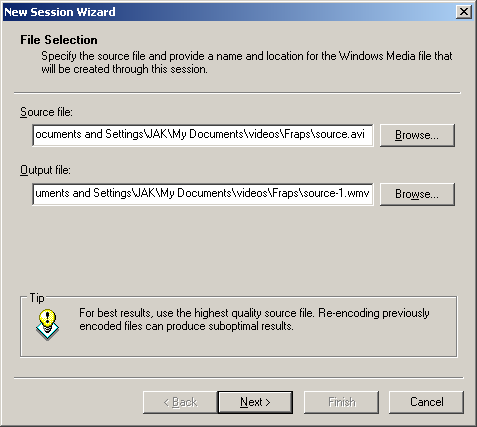The height and width of the screenshot is (427, 477).
Task: Click the wizard description about Windows Media file
Action: 247,62
